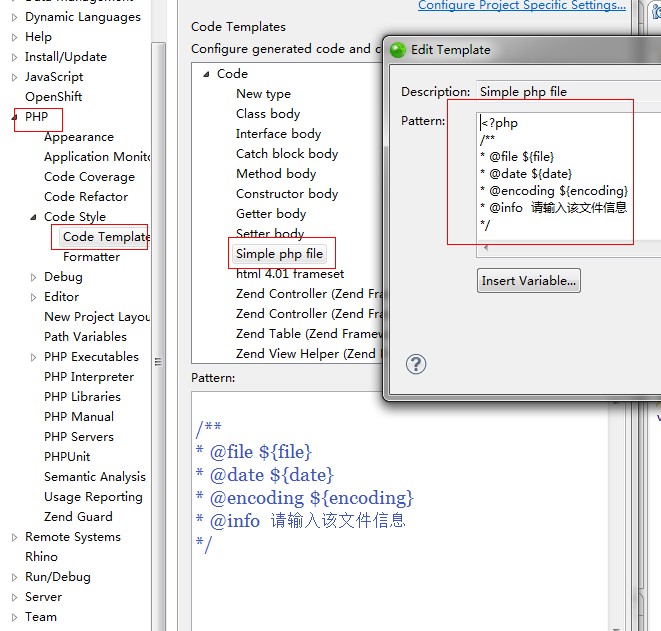Click the lower Pattern preview text area

[x=400, y=511]
